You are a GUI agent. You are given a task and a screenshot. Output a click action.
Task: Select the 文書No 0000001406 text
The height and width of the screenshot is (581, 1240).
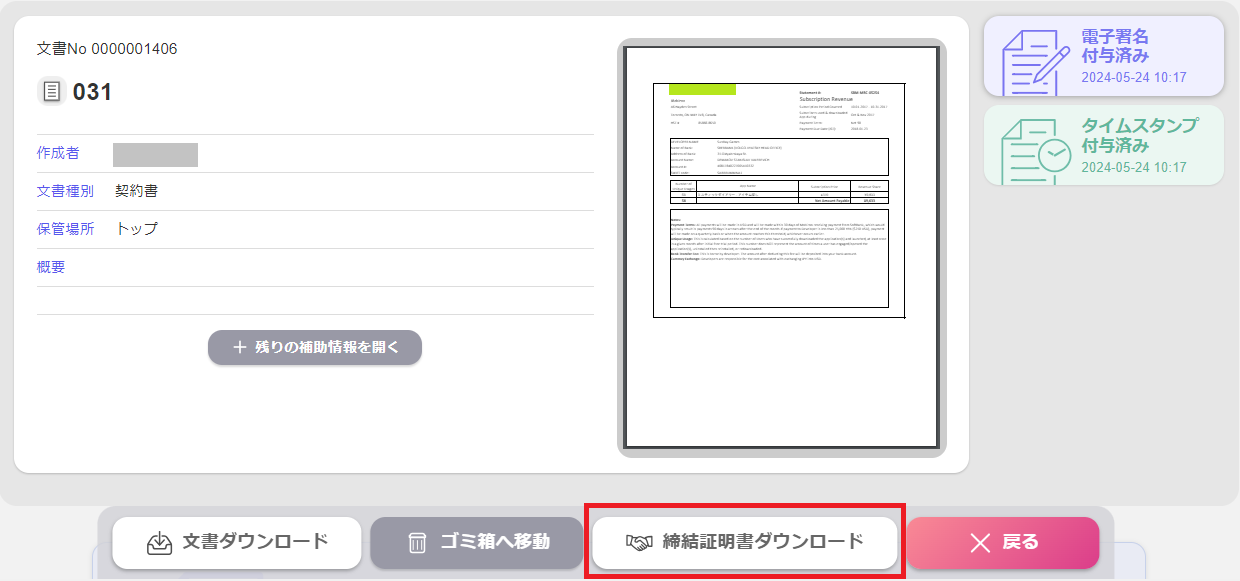click(x=107, y=49)
